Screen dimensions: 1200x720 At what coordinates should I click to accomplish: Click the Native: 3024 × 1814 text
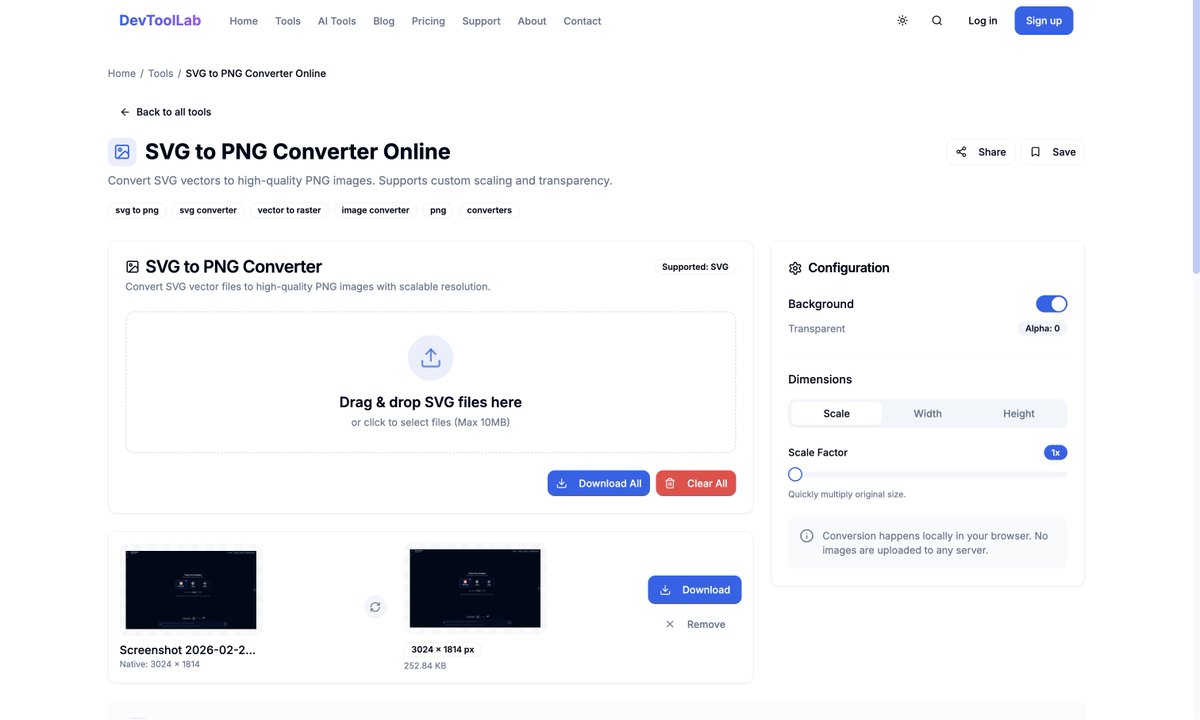click(160, 664)
